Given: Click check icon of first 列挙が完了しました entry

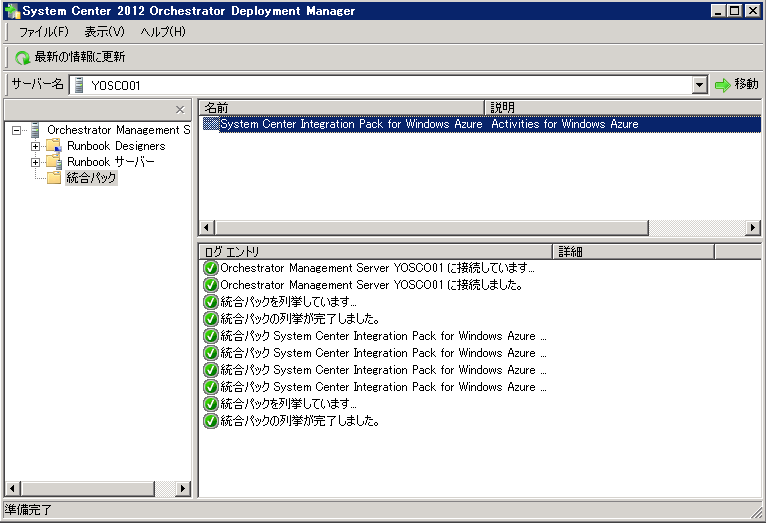Looking at the screenshot, I should (211, 319).
